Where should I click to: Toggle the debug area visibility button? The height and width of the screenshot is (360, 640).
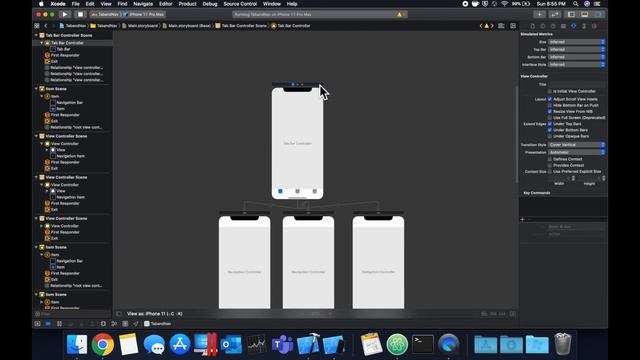coord(584,14)
